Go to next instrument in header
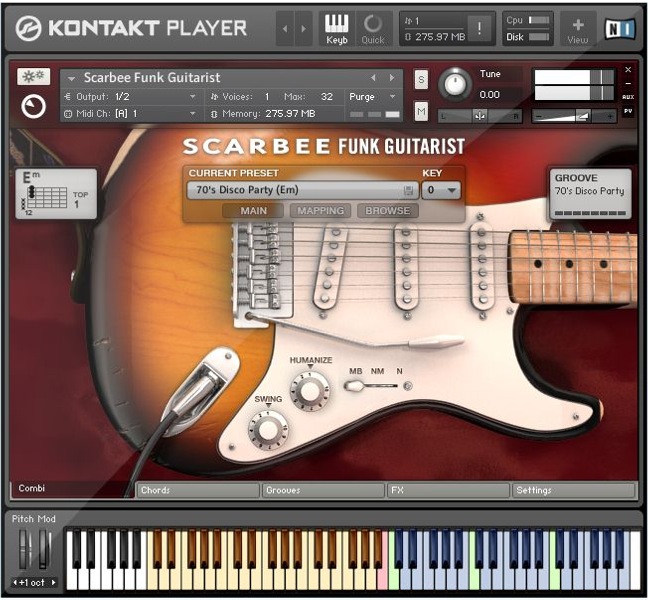Screen dimensions: 648x600 (x=304, y=29)
